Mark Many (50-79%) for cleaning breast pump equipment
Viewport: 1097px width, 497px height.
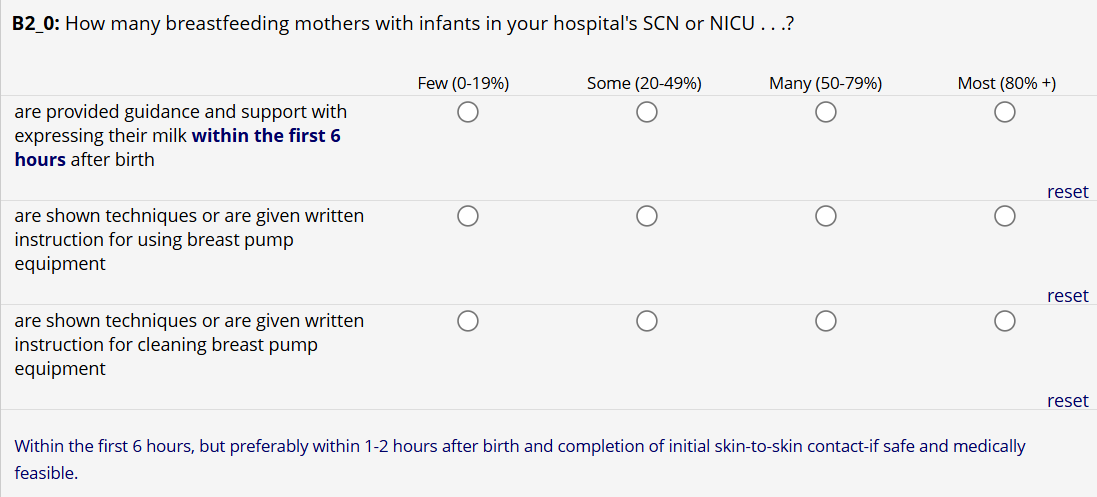pyautogui.click(x=825, y=321)
